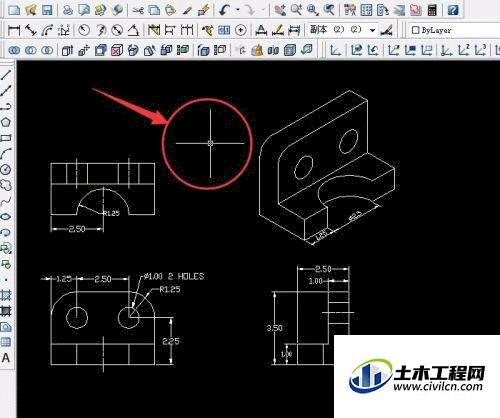Screen dimensions: 500x418
Task: Open a file with the Open icon
Action: tap(31, 10)
